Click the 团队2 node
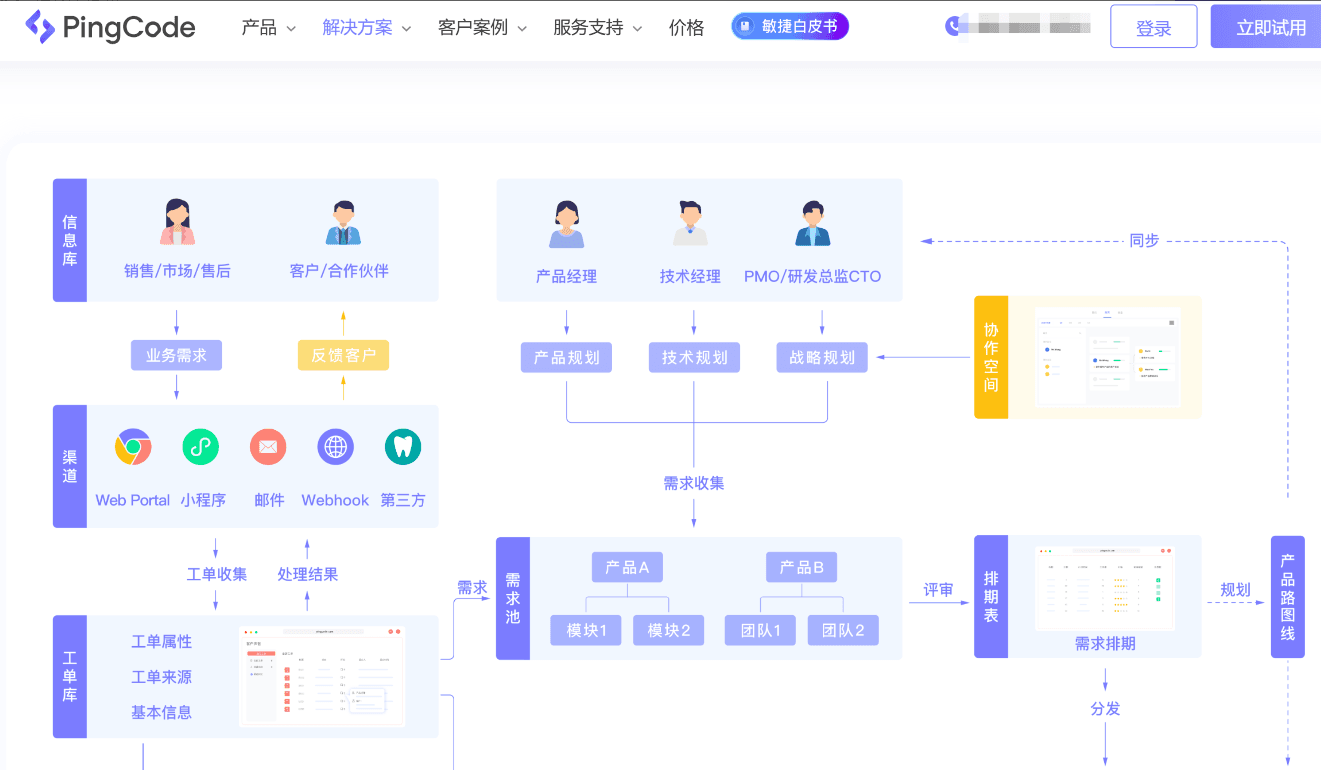Screen dimensions: 1321x770 tap(843, 630)
